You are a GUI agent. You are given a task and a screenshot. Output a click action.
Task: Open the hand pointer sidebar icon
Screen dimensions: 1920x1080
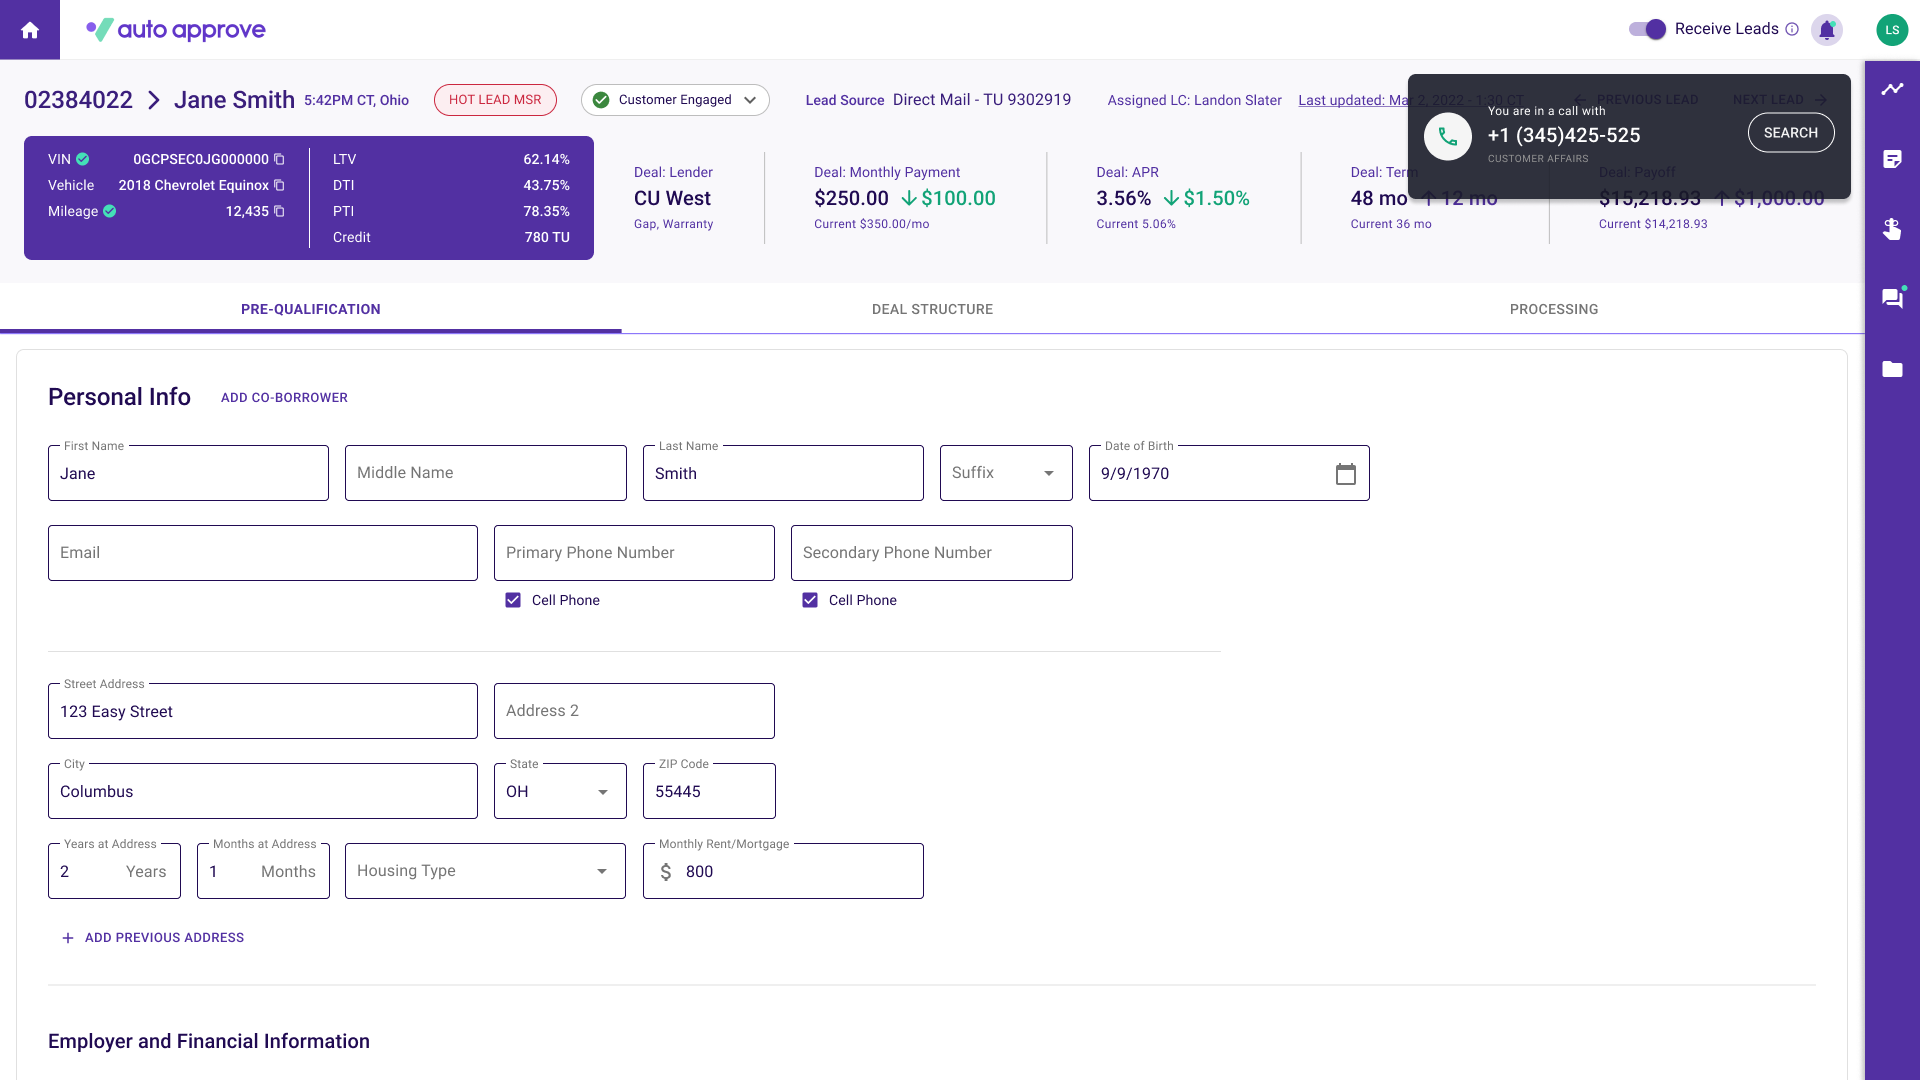(1892, 229)
